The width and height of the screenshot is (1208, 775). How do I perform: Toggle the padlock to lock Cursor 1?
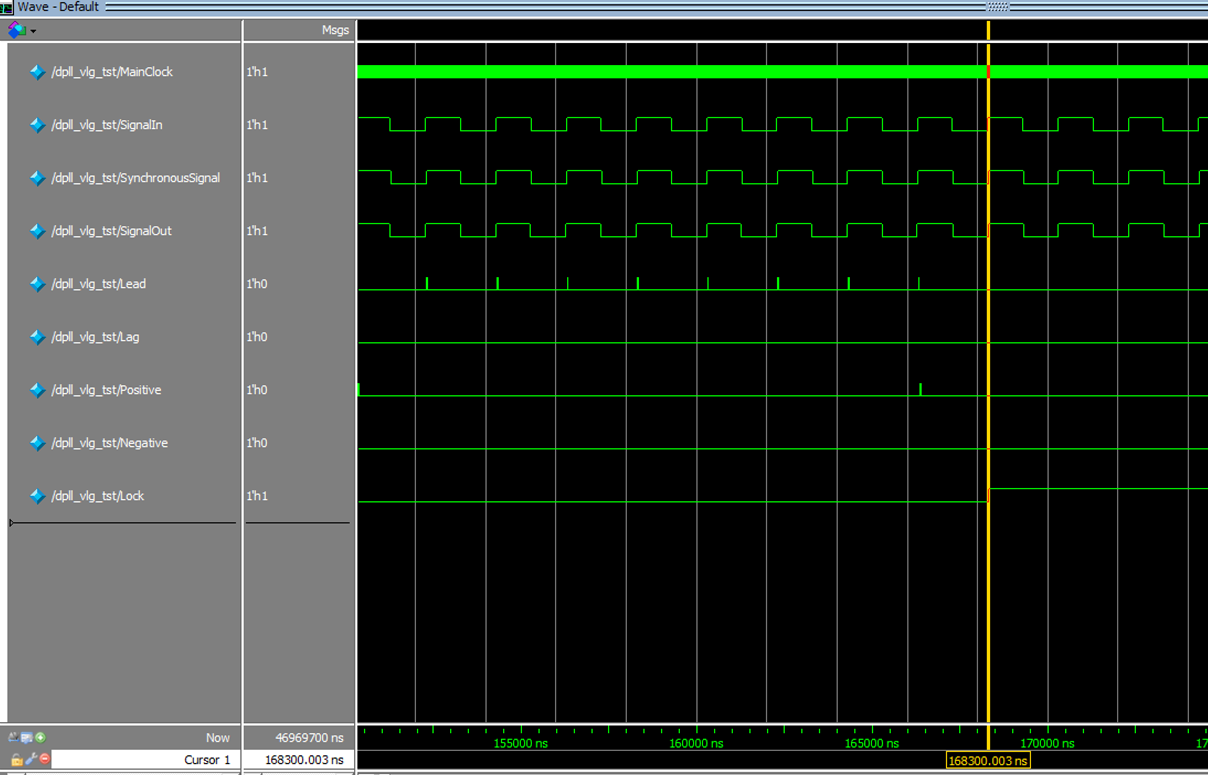point(16,760)
